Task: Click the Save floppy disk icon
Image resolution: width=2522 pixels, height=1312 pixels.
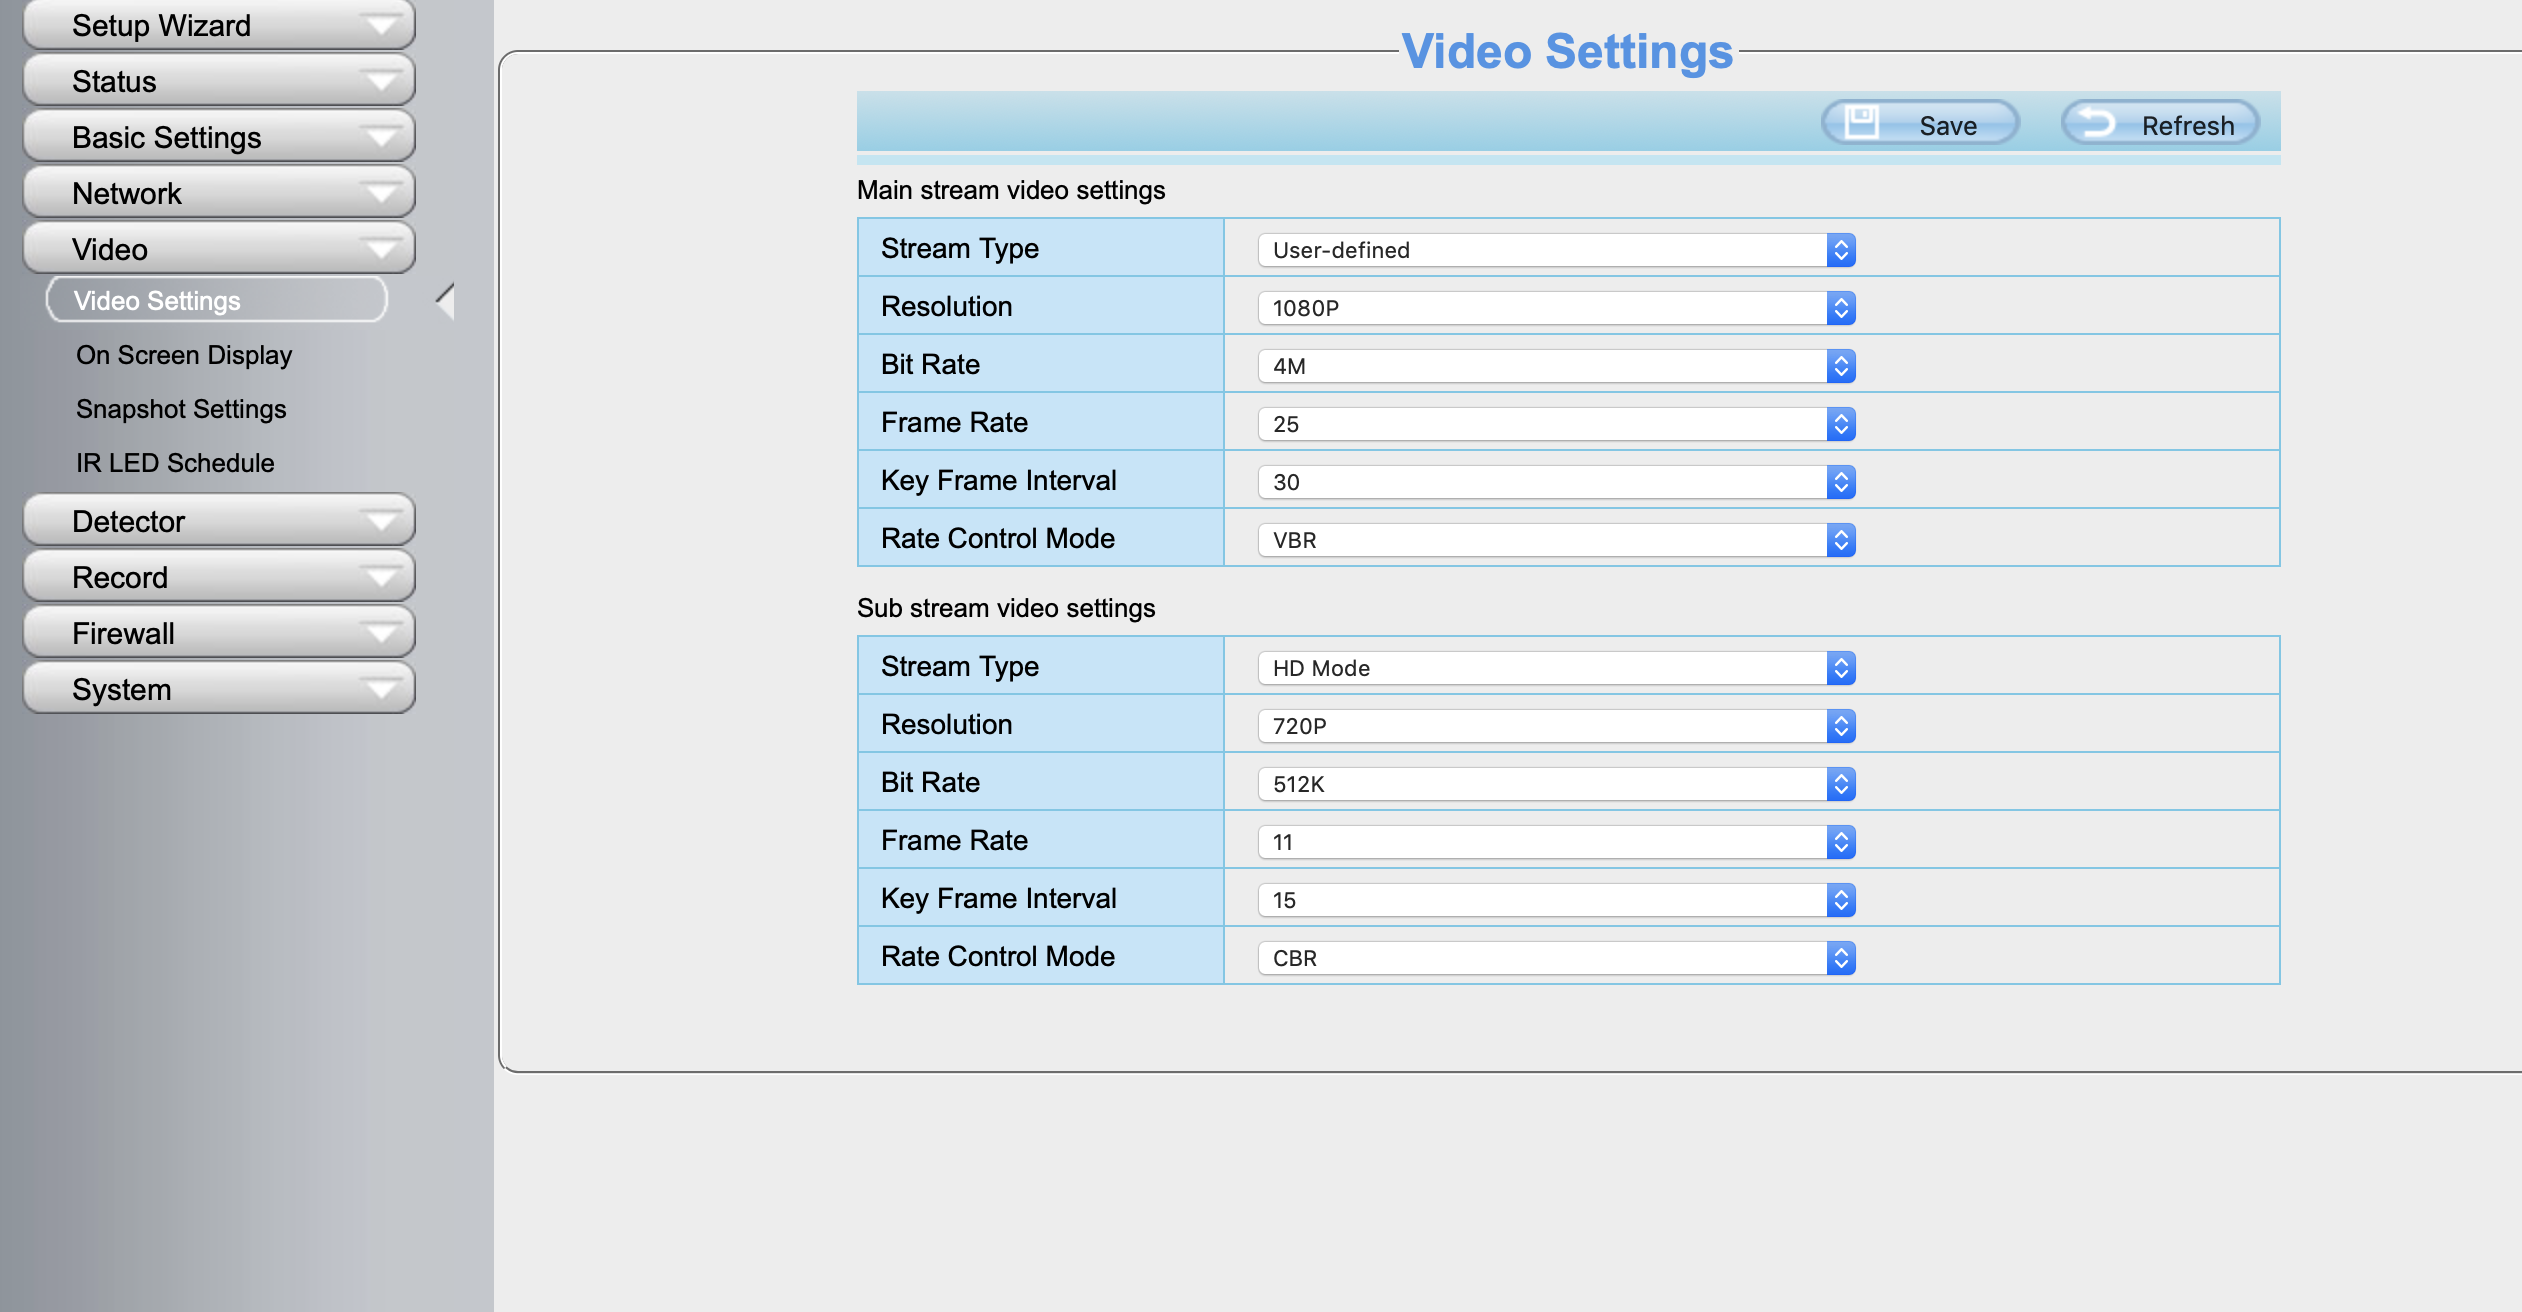Action: 1861,123
